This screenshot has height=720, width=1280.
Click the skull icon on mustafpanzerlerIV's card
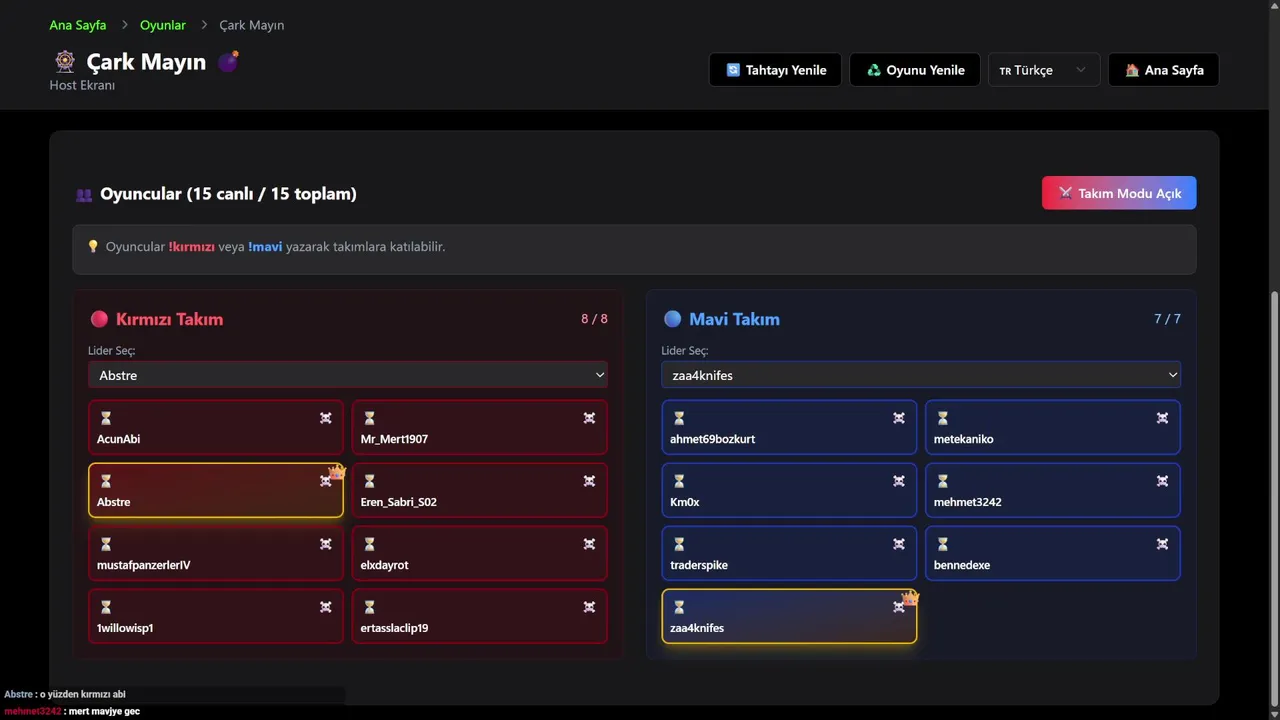coord(326,544)
